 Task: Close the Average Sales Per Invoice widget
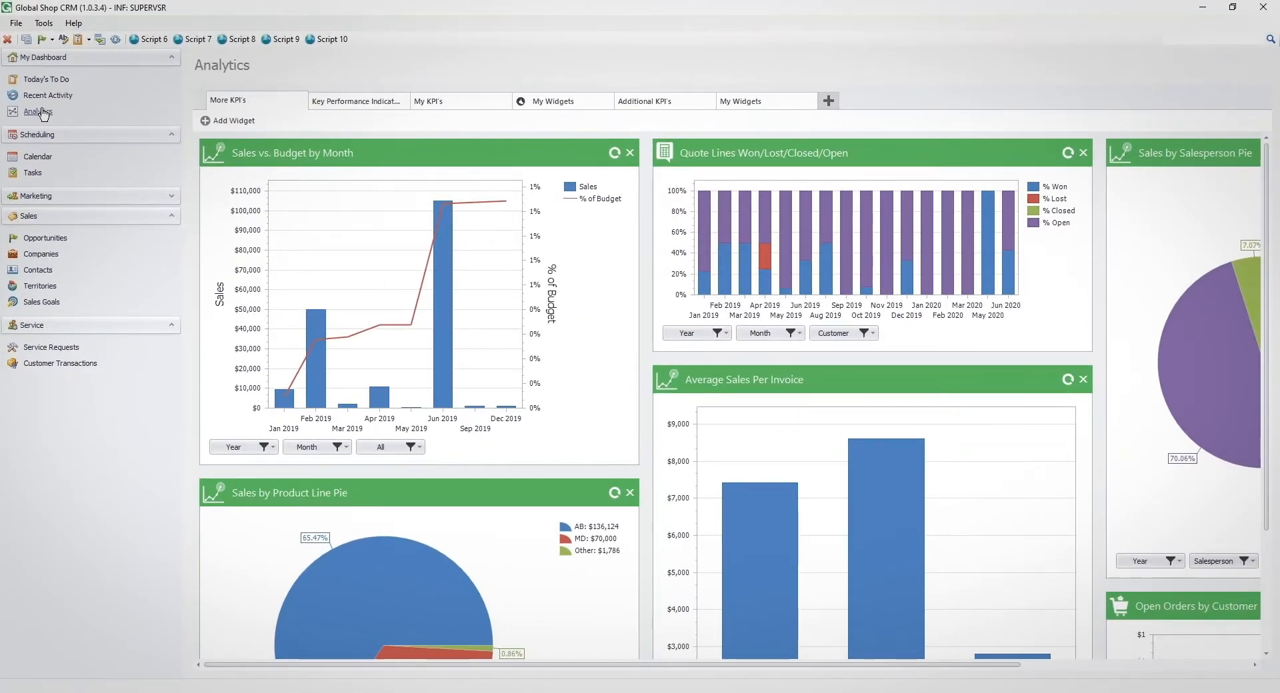point(1083,380)
